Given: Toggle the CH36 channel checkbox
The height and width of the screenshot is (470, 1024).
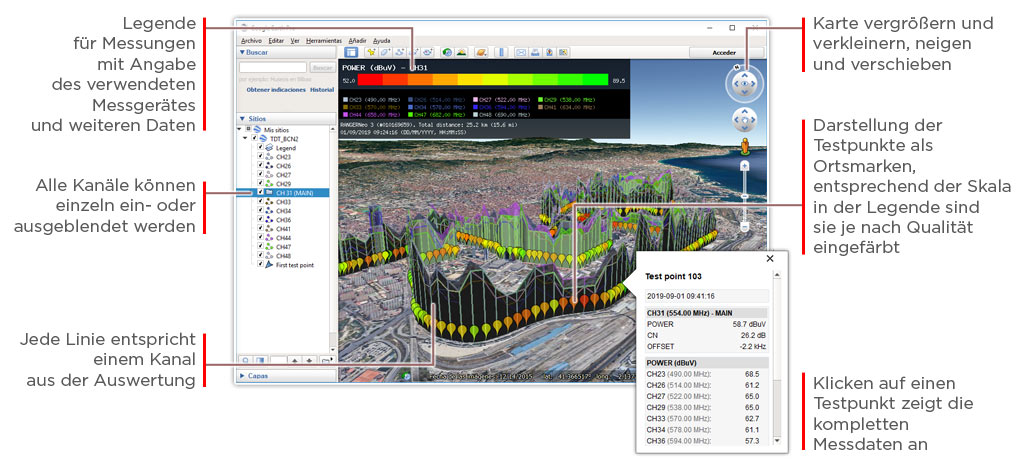Looking at the screenshot, I should [x=260, y=220].
